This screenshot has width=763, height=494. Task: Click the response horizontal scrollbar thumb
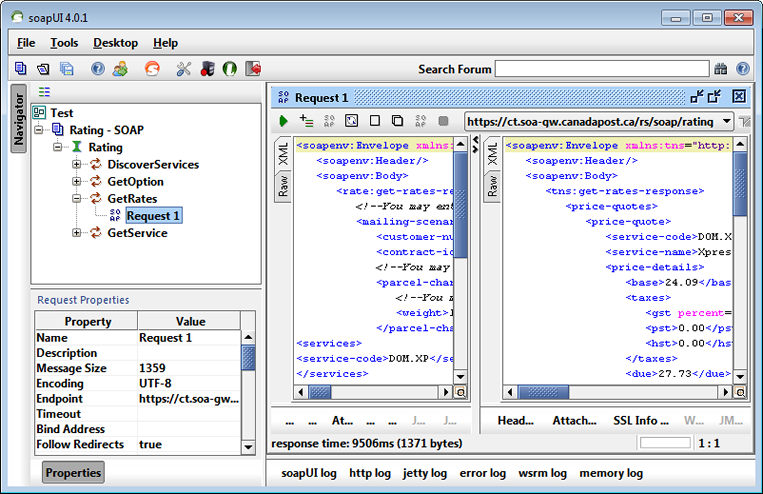tap(543, 392)
